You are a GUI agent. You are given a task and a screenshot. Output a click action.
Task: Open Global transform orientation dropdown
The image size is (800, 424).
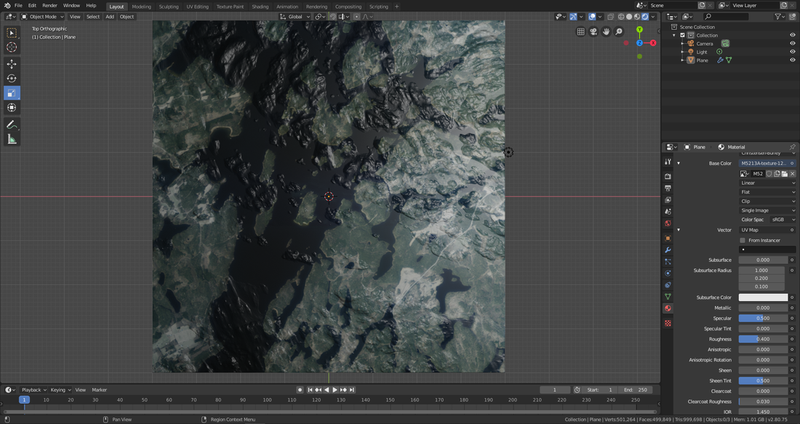(295, 17)
